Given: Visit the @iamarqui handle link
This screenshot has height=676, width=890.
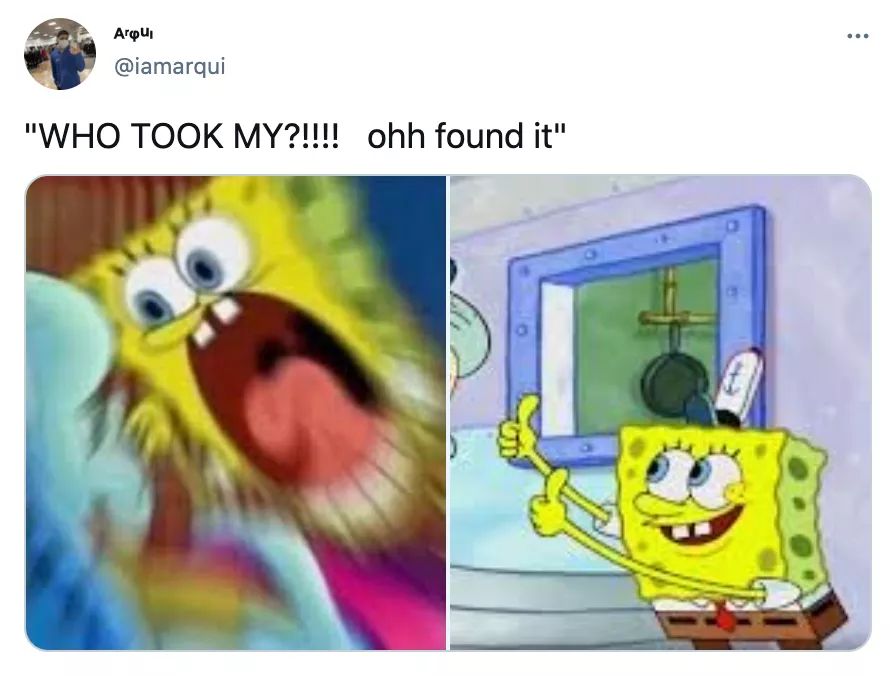Looking at the screenshot, I should click(x=170, y=66).
